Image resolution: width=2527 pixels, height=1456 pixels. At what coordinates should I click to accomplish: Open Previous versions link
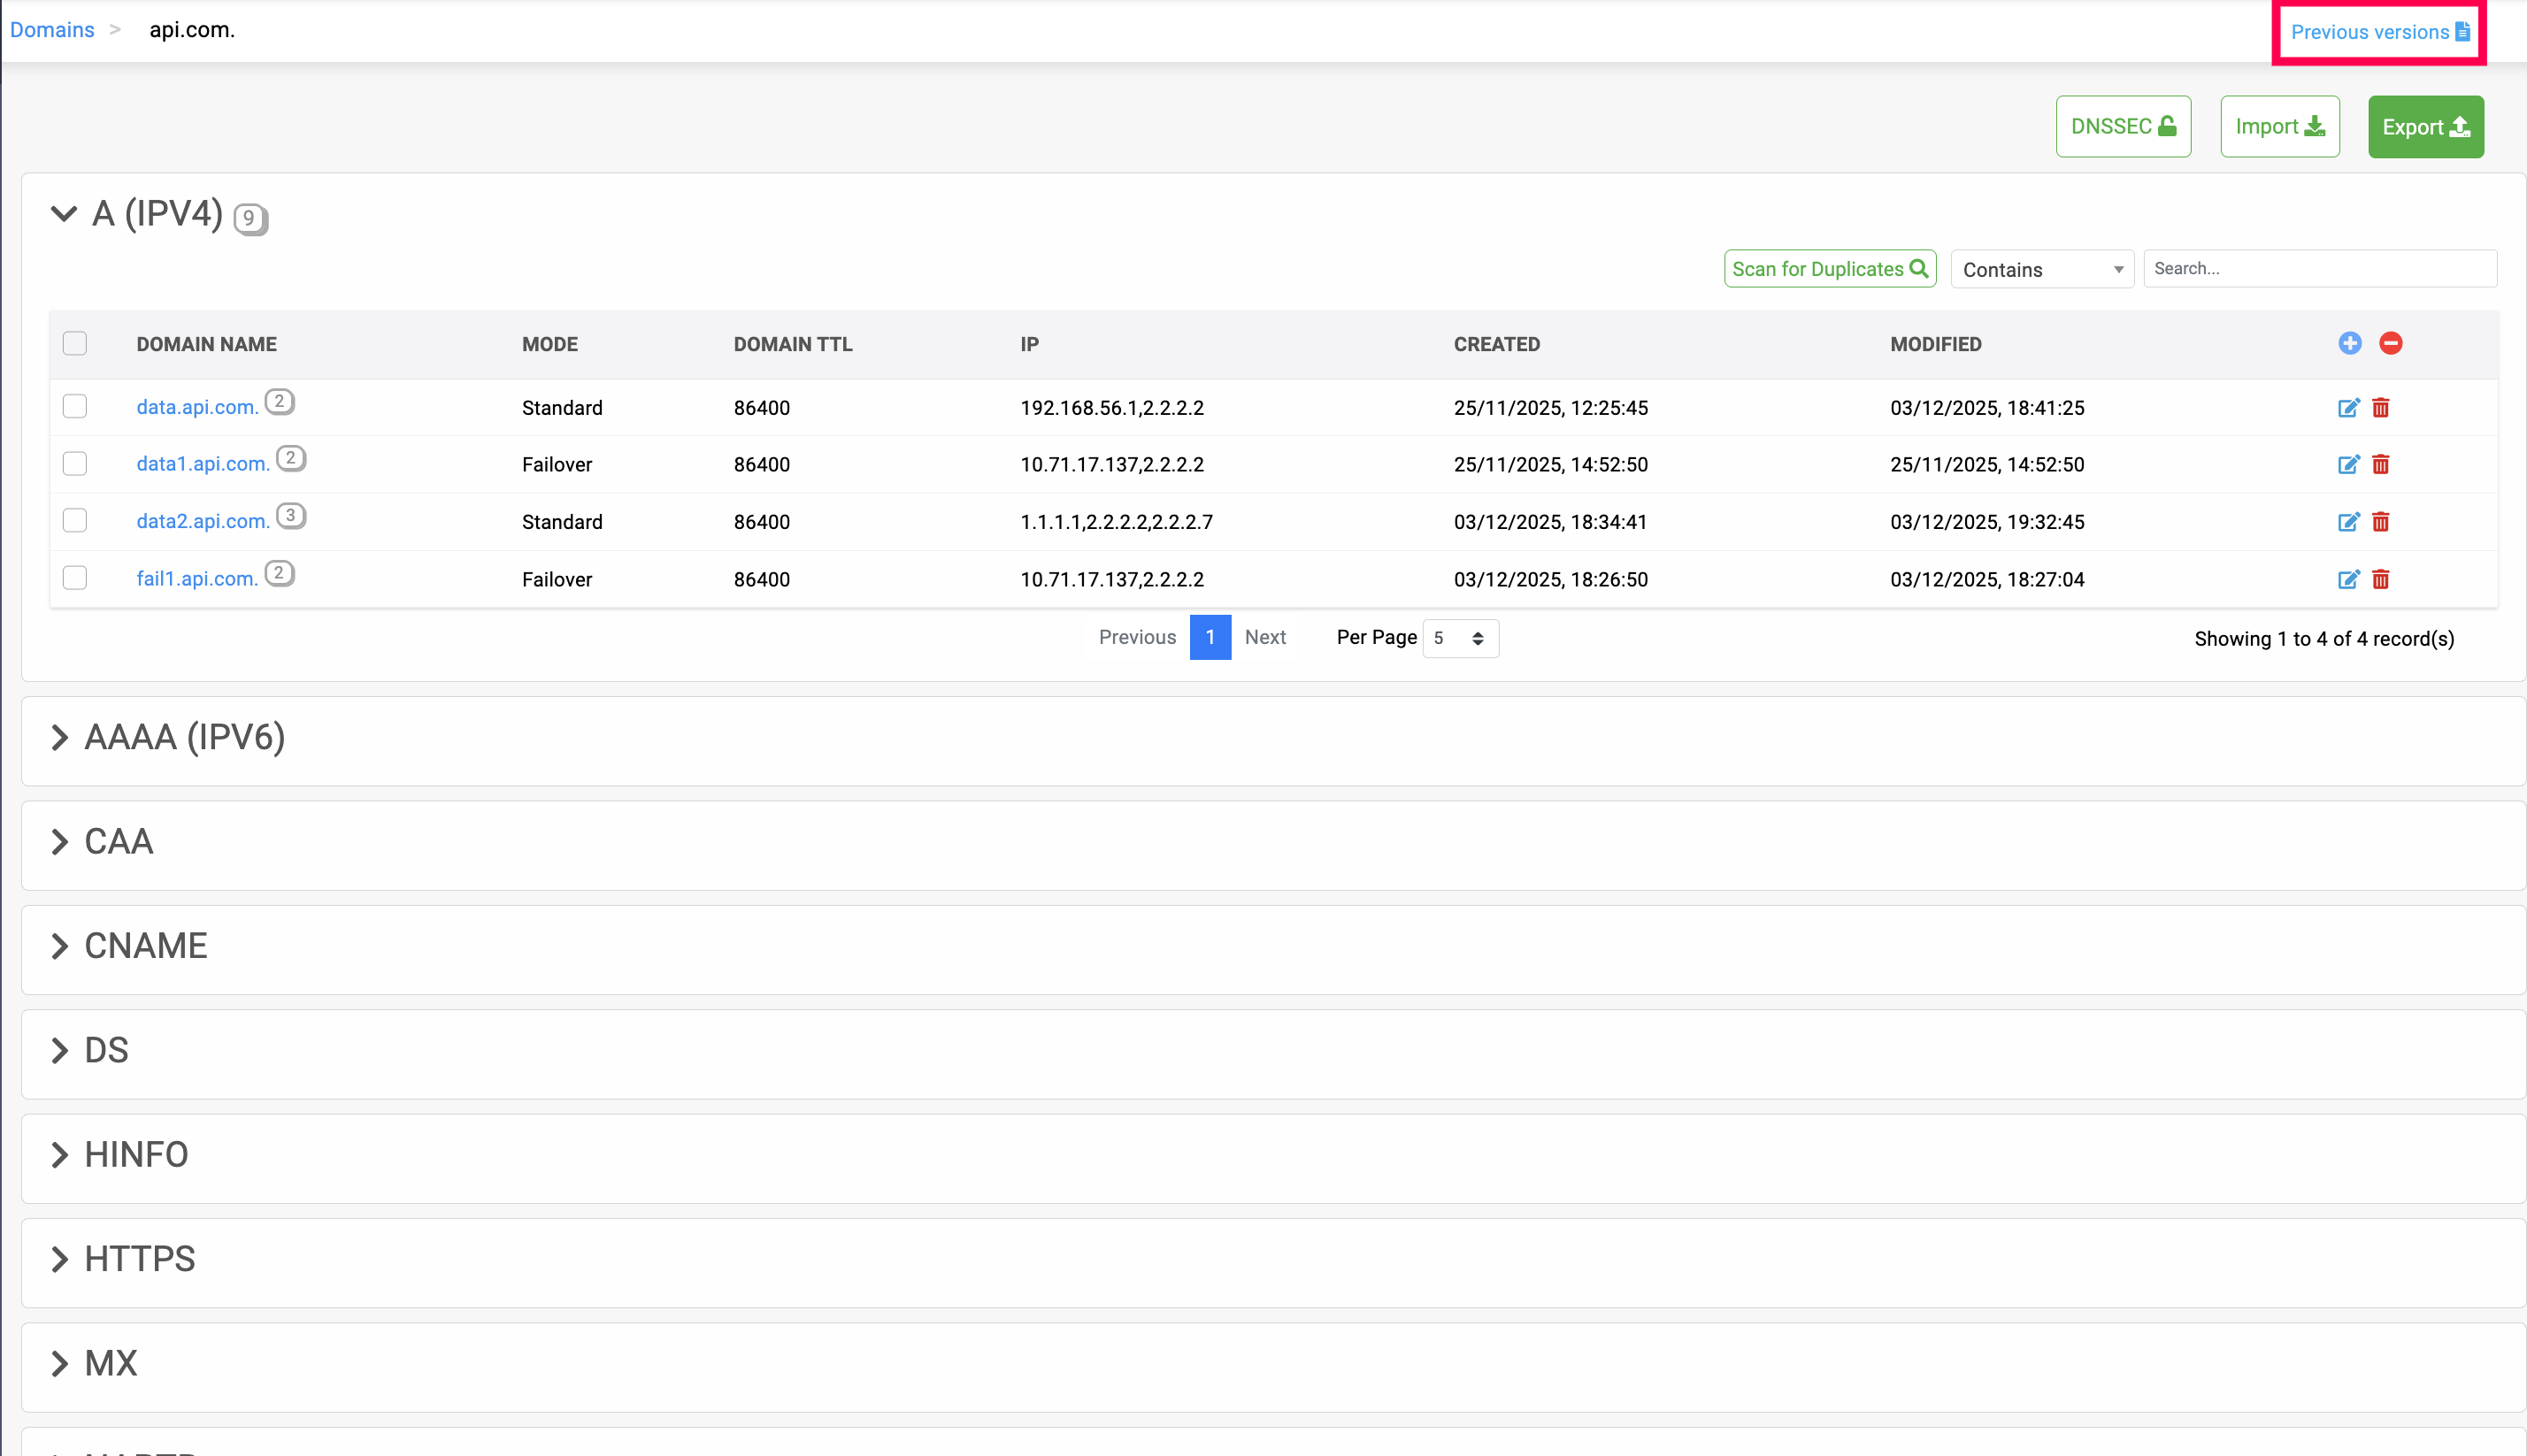2378,32
